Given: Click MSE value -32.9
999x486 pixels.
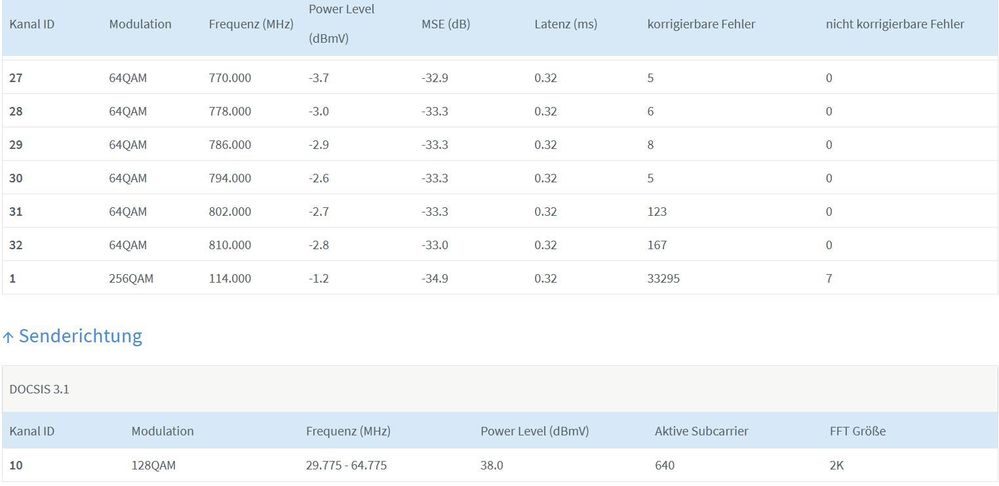Looking at the screenshot, I should click(435, 78).
